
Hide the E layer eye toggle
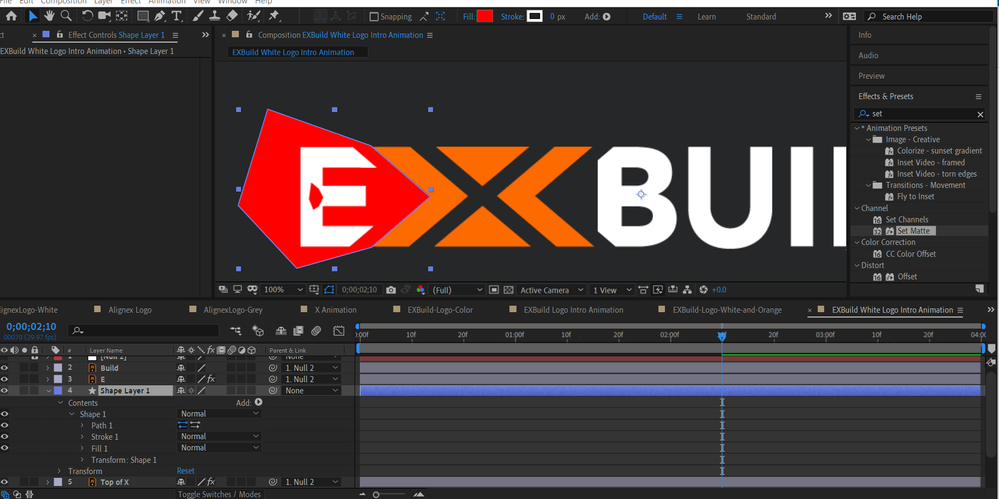point(4,379)
